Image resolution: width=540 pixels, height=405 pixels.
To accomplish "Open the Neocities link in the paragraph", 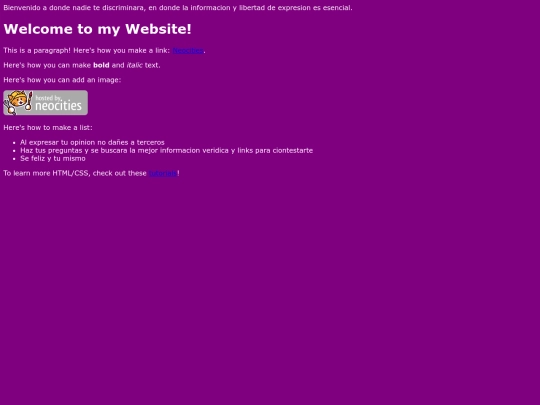I will tap(188, 51).
